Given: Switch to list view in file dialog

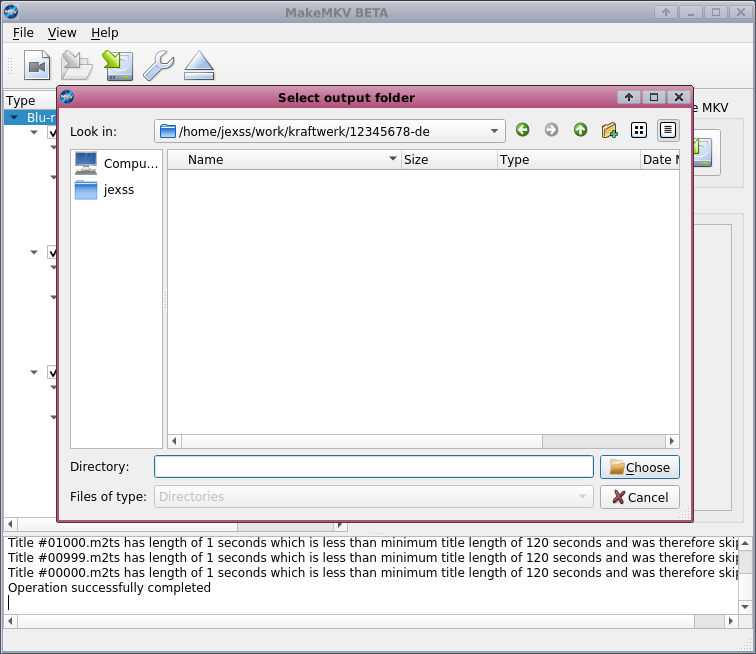Looking at the screenshot, I should pyautogui.click(x=639, y=130).
